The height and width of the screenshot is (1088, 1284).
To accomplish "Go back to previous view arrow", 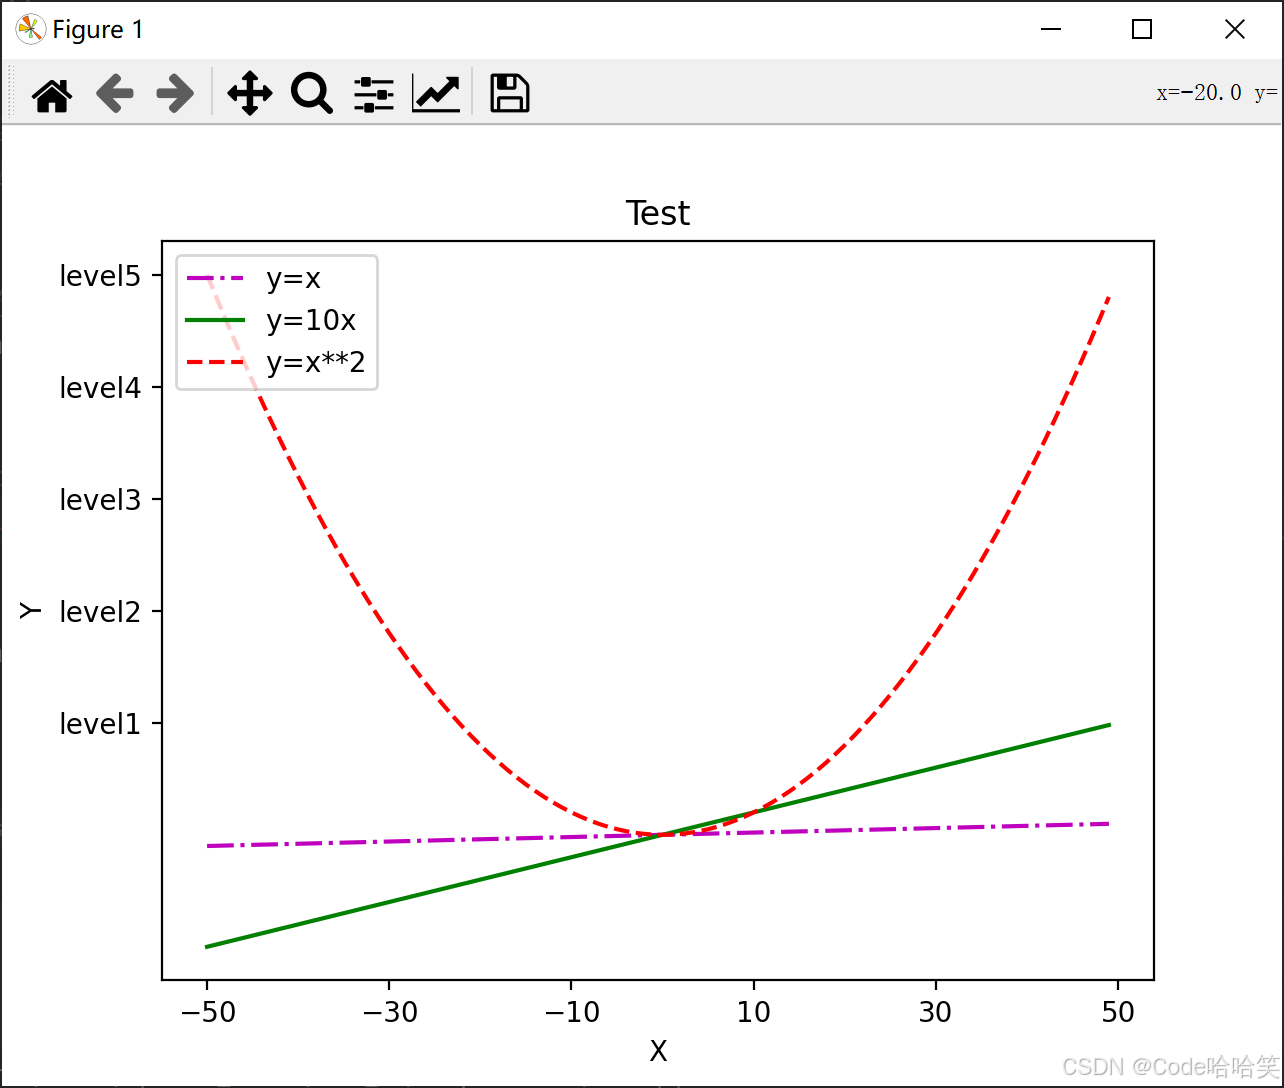I will coord(114,94).
